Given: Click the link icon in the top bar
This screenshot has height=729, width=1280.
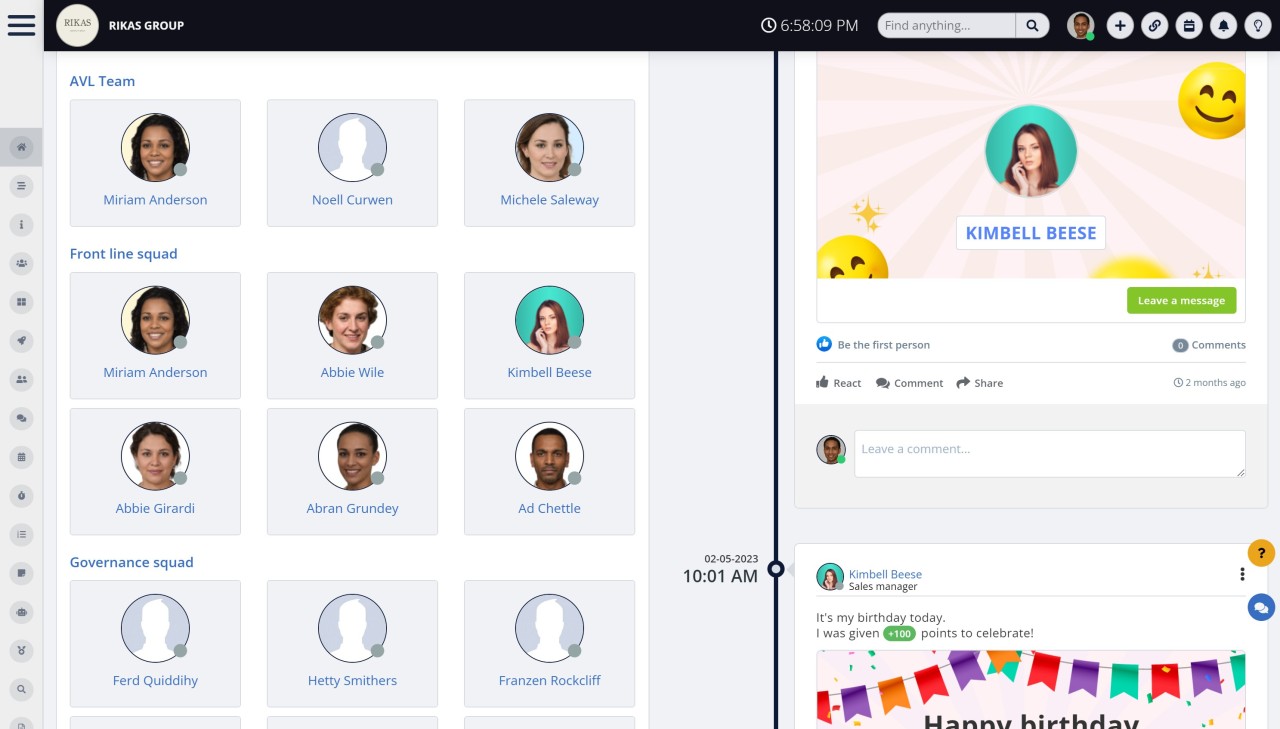Looking at the screenshot, I should (1155, 25).
